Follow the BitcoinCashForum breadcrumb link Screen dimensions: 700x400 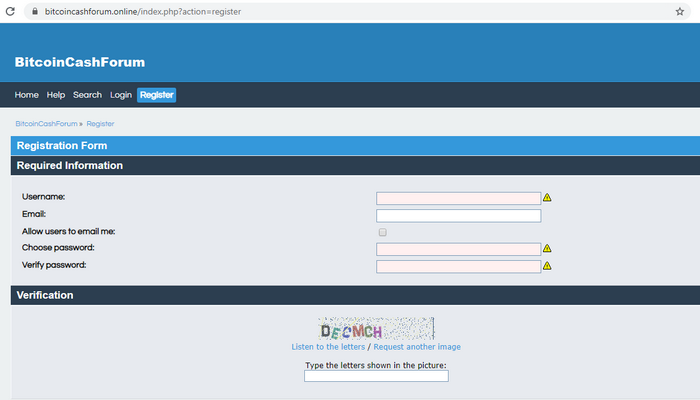(46, 124)
